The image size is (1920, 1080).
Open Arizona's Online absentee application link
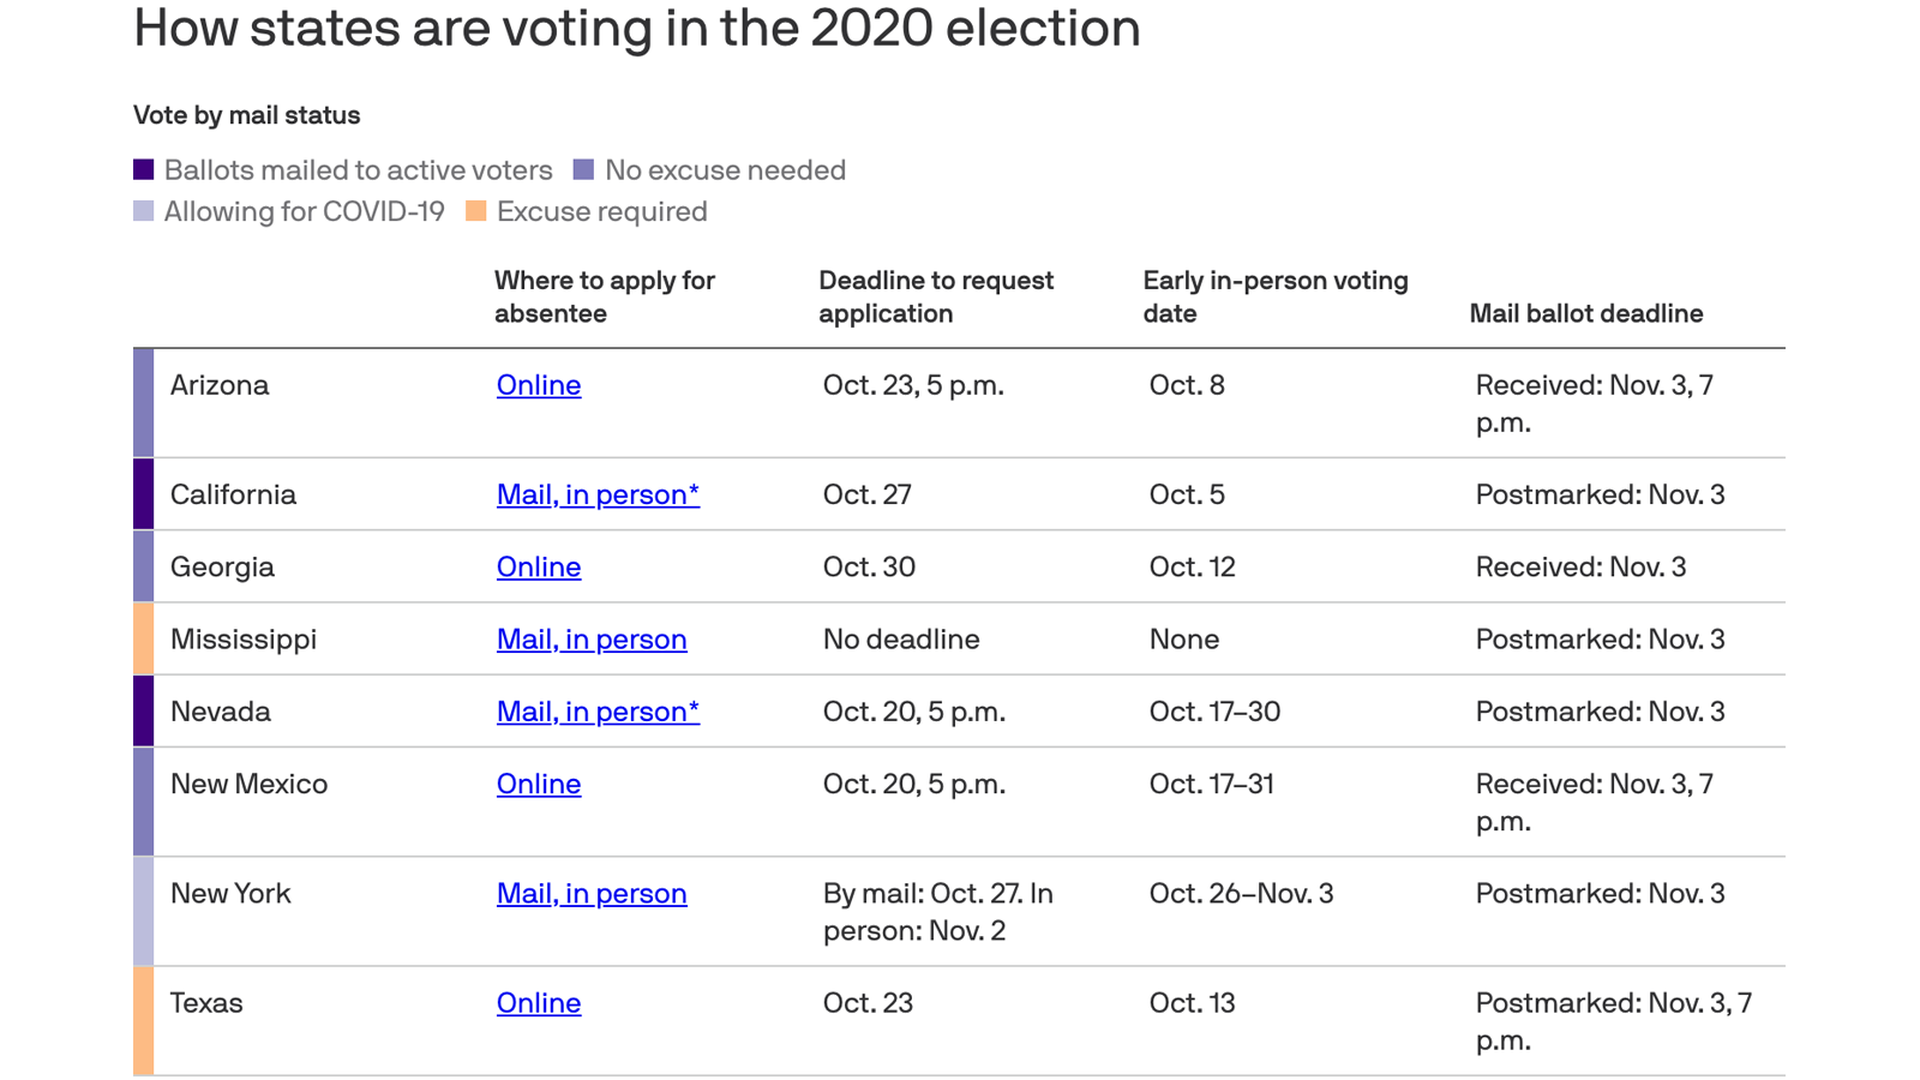(x=538, y=385)
